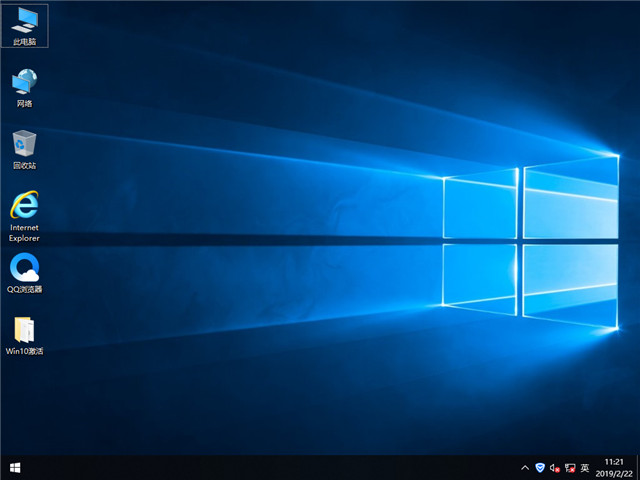Open the Windows Start menu
Screen dimensions: 640x480
[x=15, y=468]
